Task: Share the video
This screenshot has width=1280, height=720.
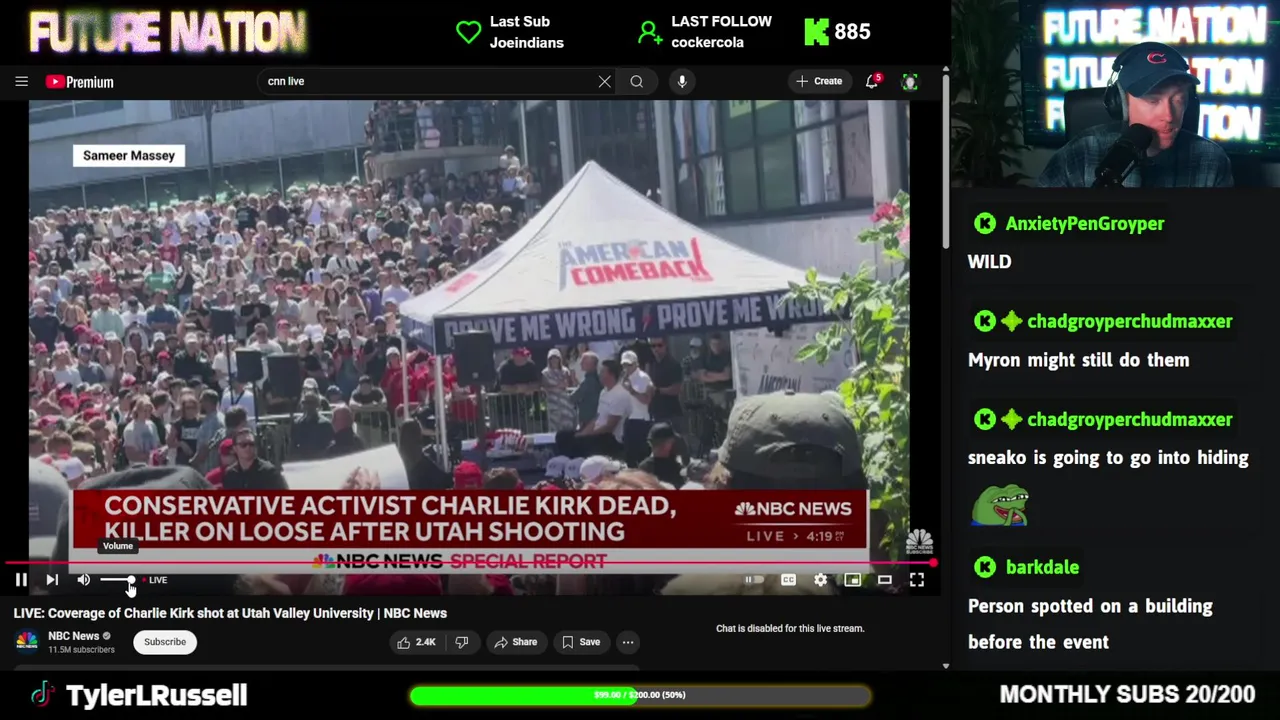Action: tap(516, 642)
